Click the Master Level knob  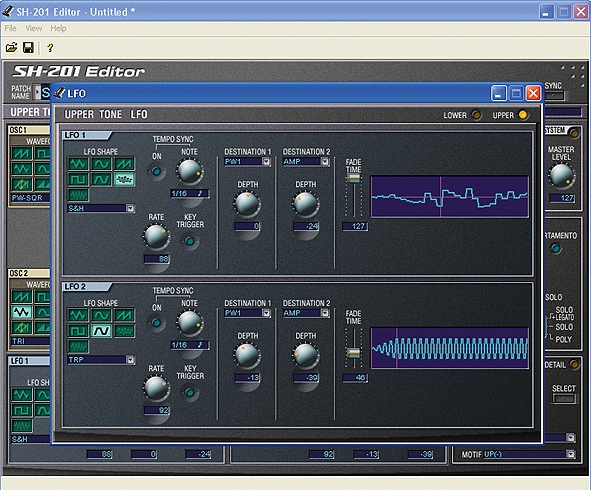(561, 176)
